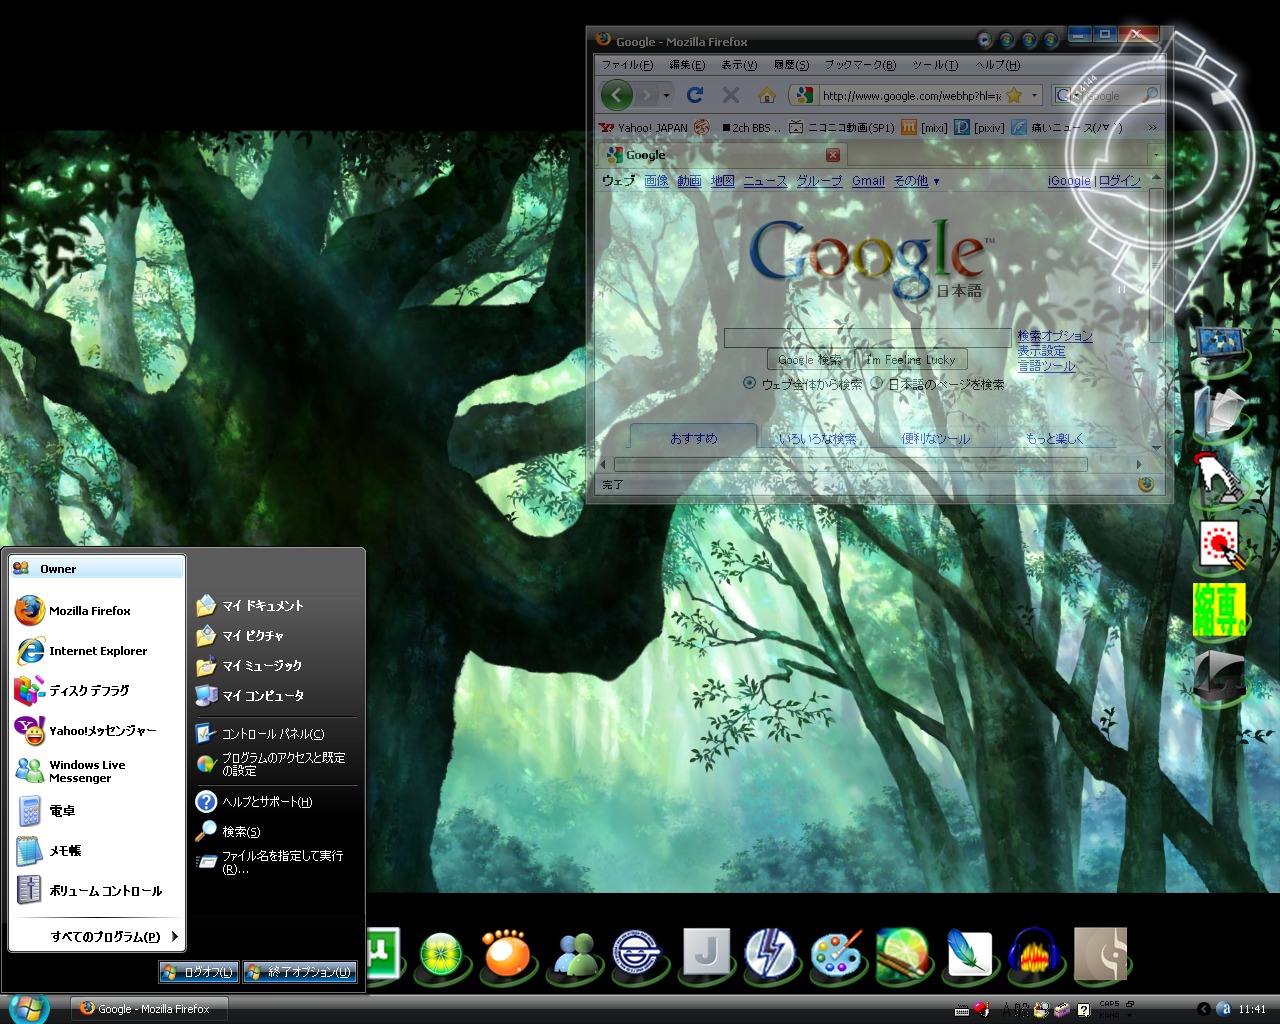Reload the page in Firefox
Image resolution: width=1280 pixels, height=1024 pixels.
point(695,95)
